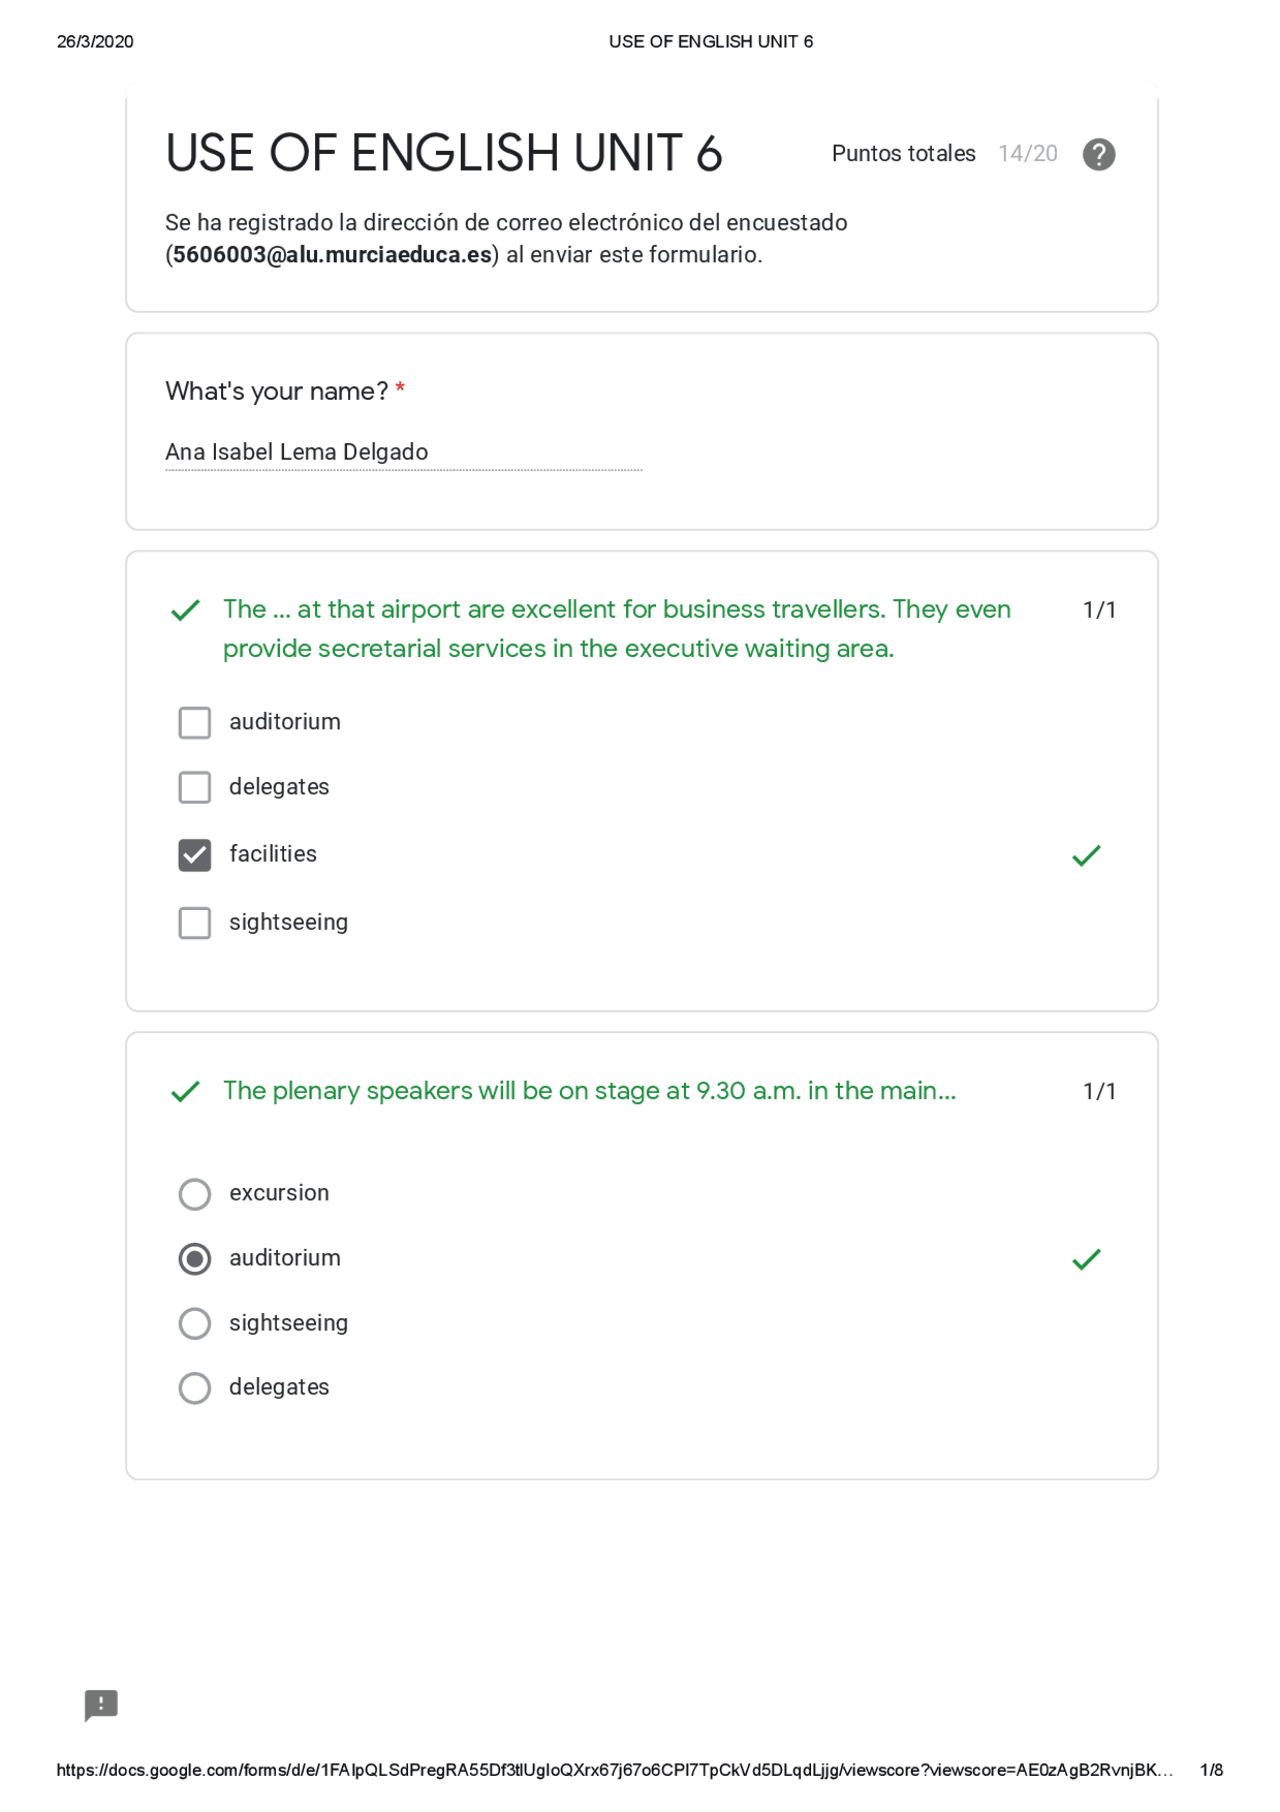
Task: Click the checkmark before airport question
Action: point(185,610)
